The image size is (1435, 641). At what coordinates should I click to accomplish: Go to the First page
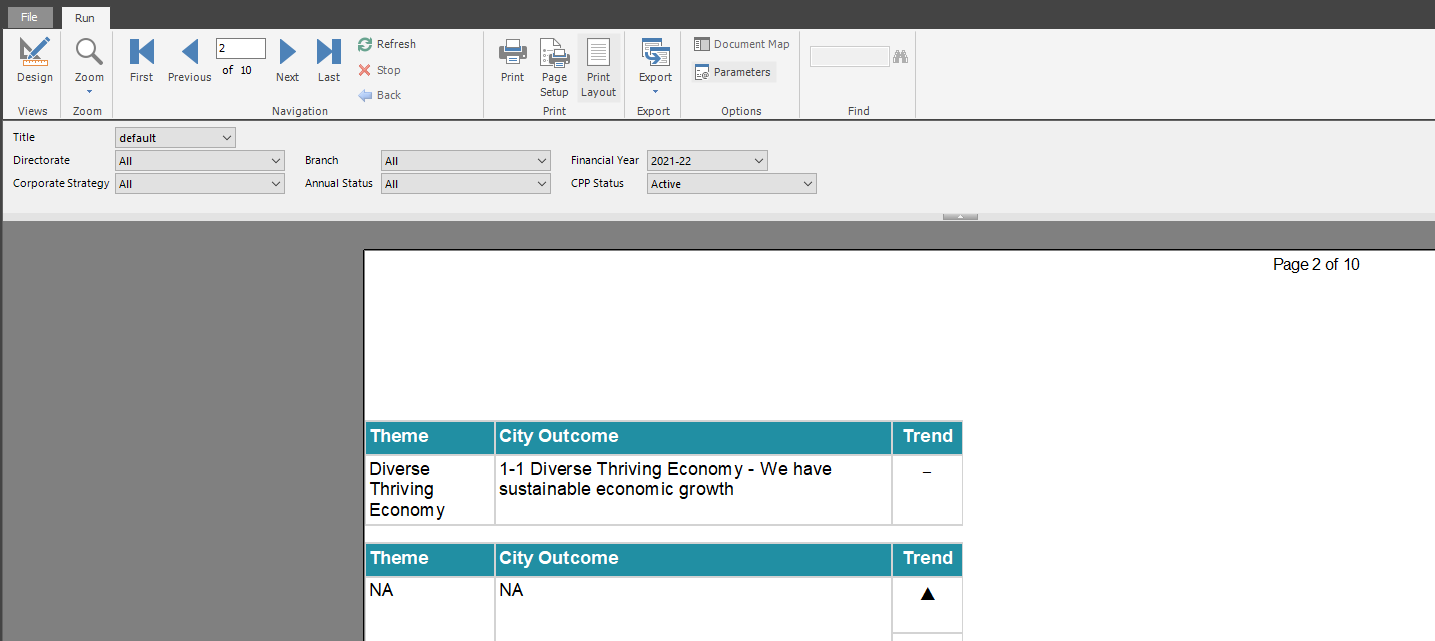[142, 61]
